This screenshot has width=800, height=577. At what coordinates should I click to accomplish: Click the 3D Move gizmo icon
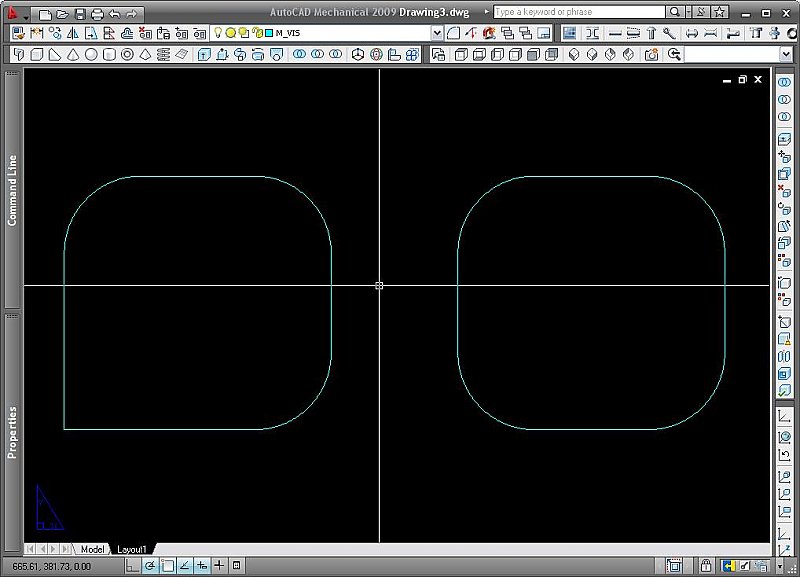coord(358,54)
